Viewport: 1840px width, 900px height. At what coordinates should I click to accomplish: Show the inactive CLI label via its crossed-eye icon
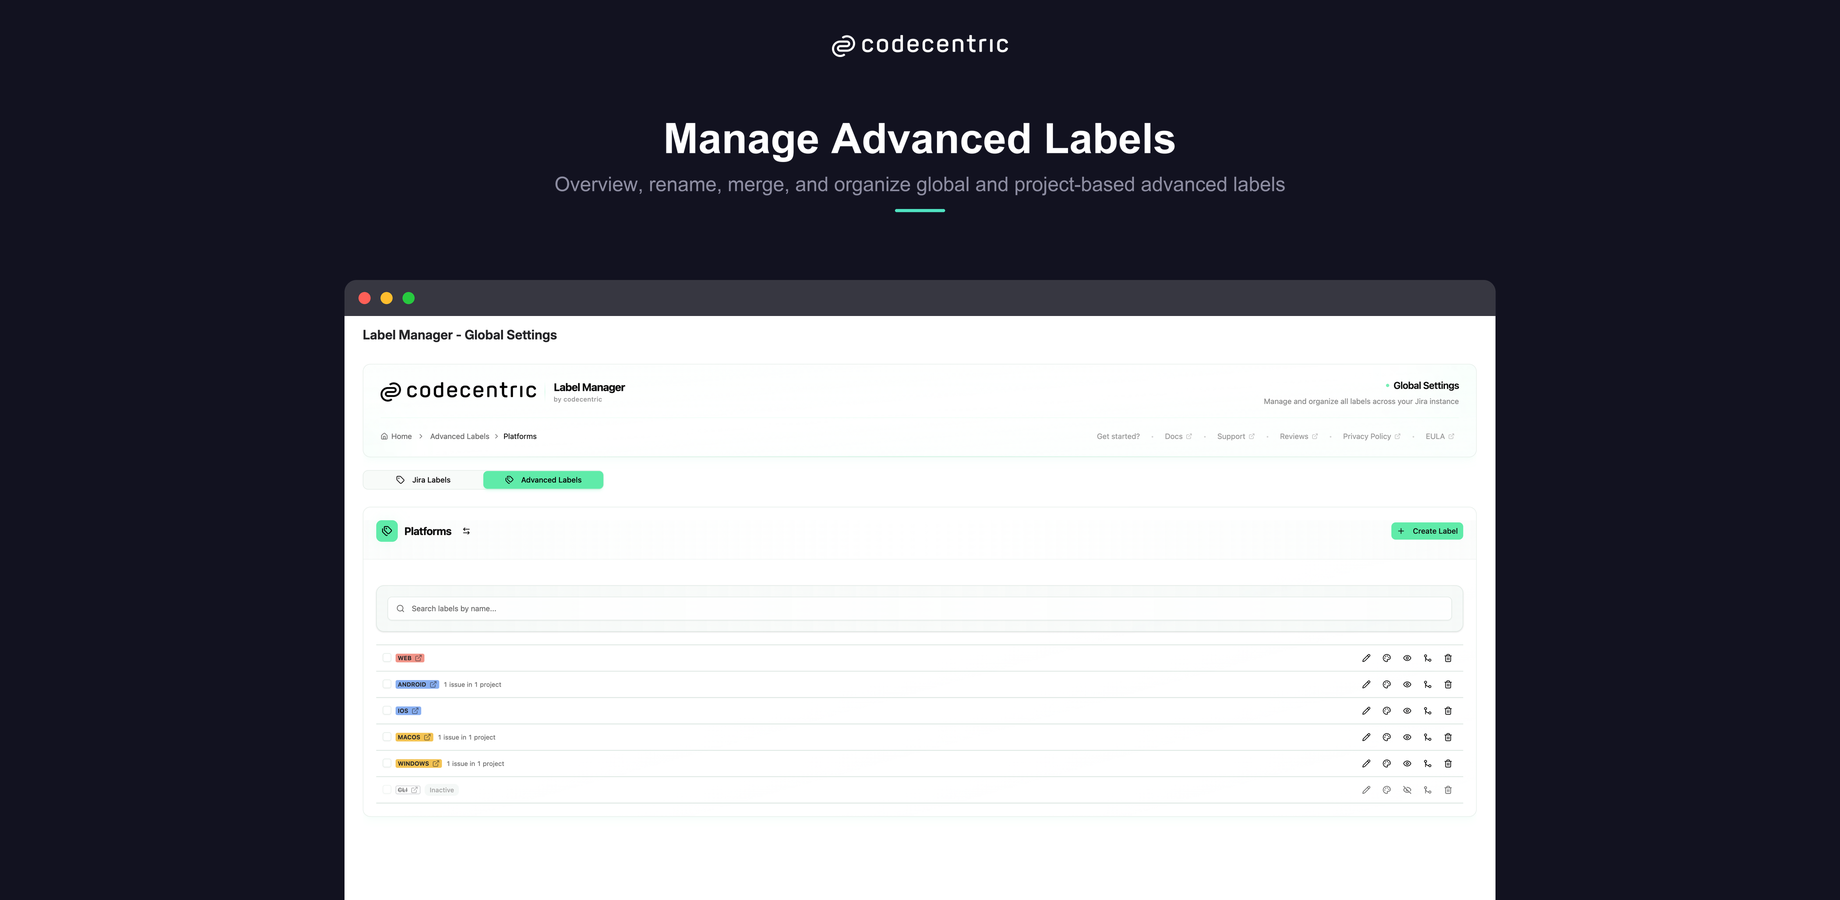coord(1407,790)
